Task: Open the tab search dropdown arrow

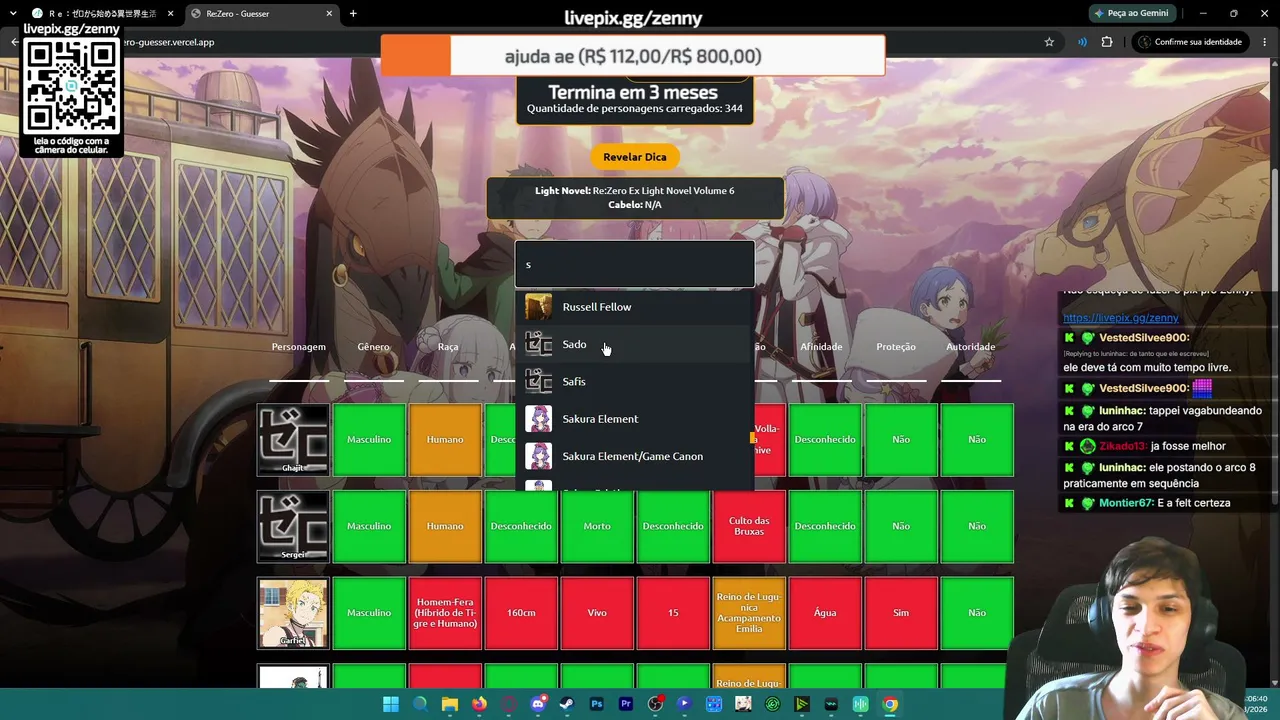Action: [12, 14]
